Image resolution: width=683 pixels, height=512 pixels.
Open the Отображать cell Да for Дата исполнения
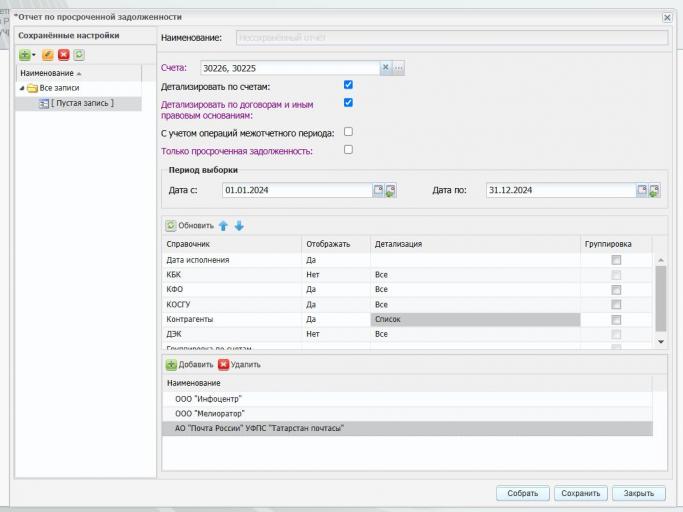pyautogui.click(x=336, y=260)
